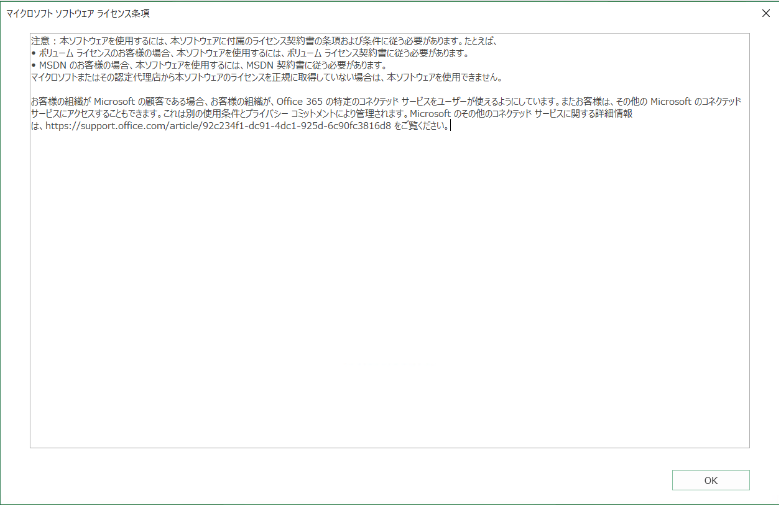779x505 pixels.
Task: Click the OK button
Action: (710, 480)
